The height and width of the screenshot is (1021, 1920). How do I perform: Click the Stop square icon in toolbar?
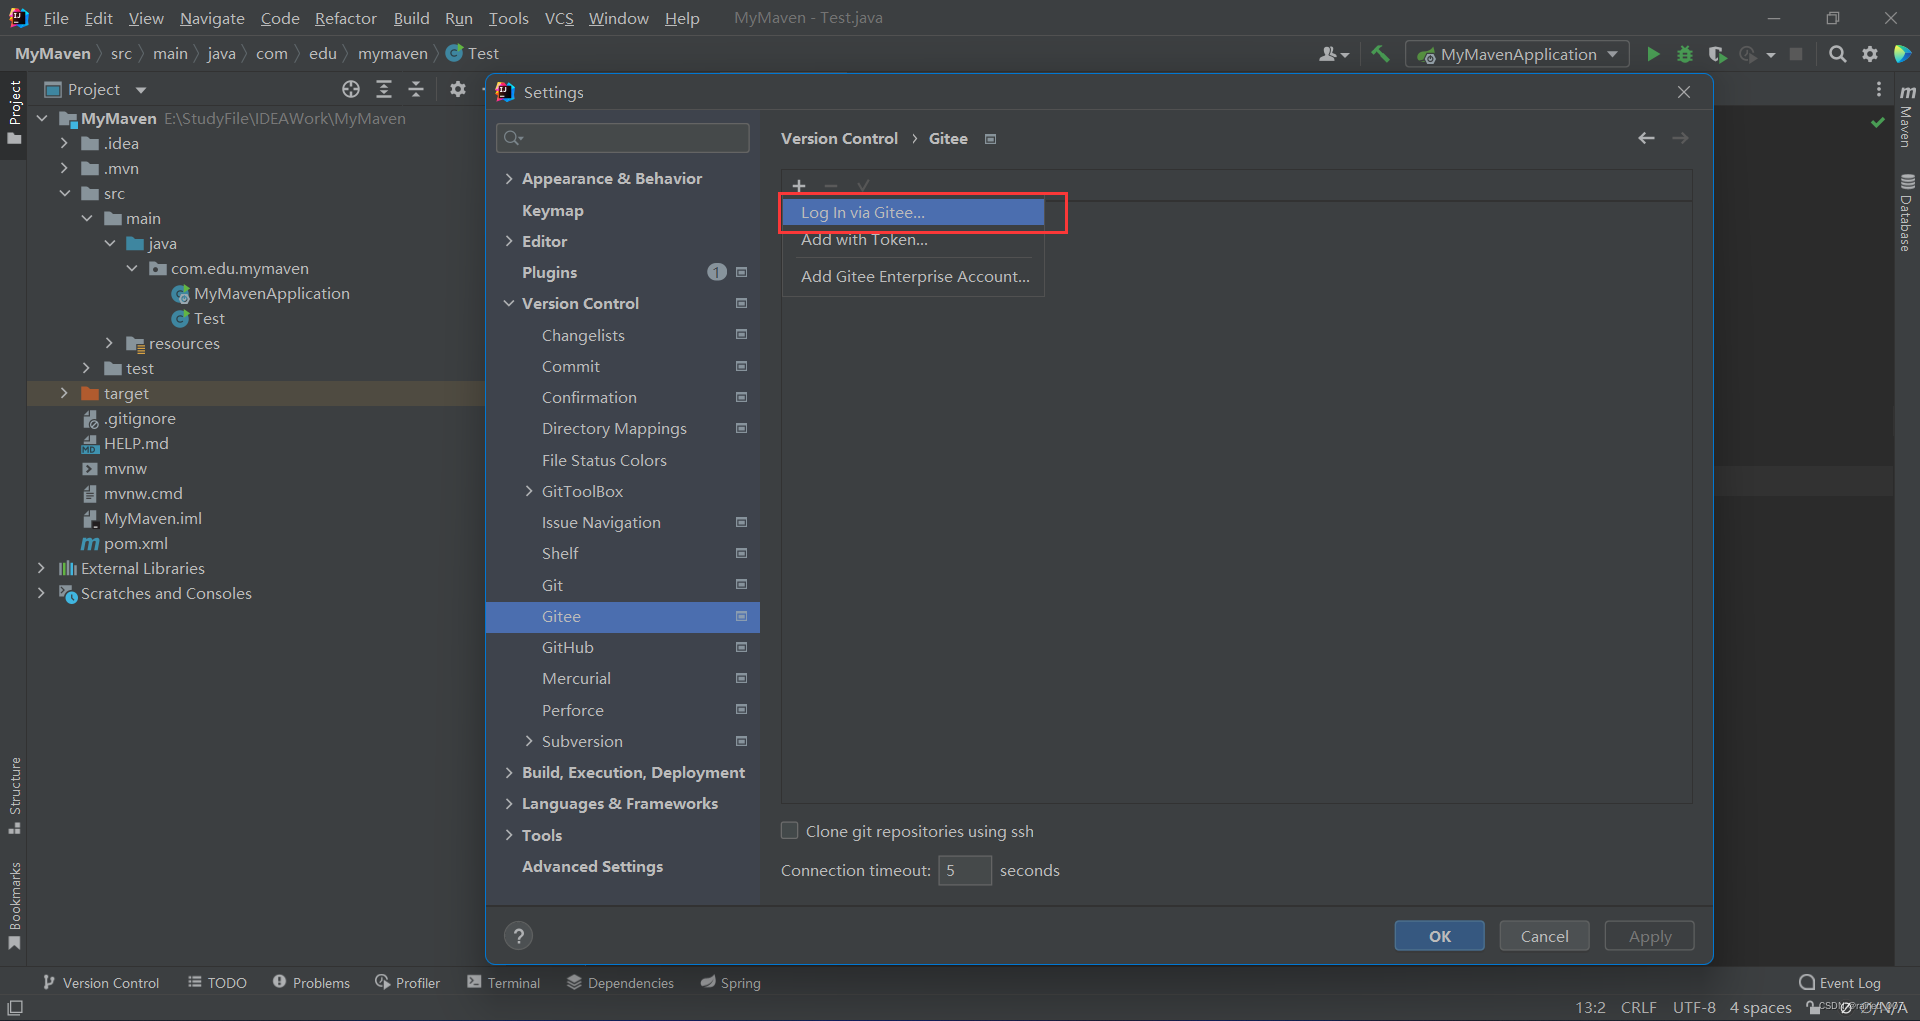[1796, 54]
